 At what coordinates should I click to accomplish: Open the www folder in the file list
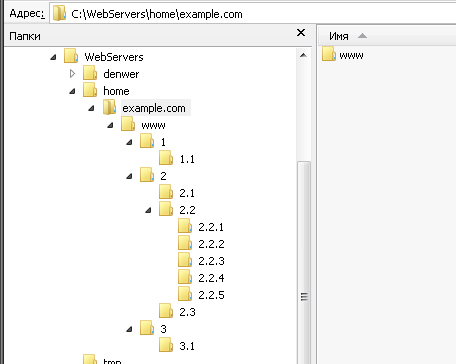tap(343, 55)
